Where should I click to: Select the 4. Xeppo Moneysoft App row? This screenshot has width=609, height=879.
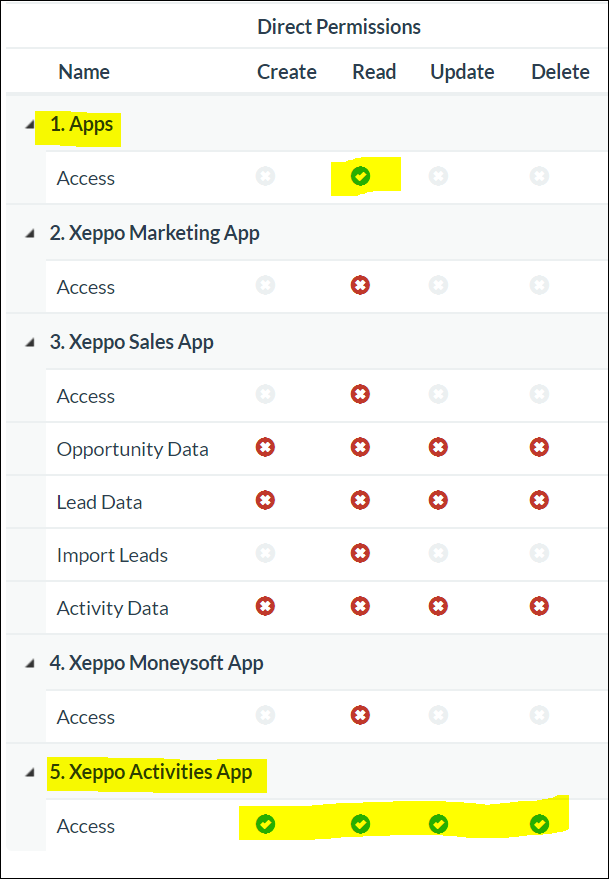coord(156,663)
